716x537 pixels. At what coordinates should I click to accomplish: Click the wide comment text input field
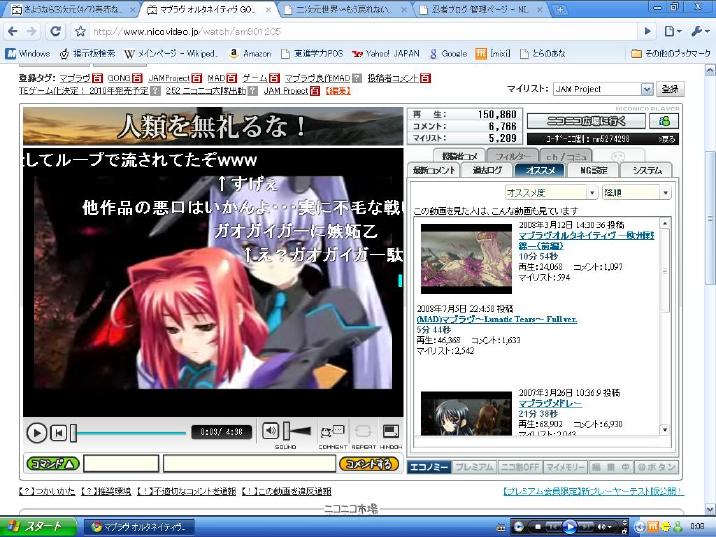[x=249, y=463]
